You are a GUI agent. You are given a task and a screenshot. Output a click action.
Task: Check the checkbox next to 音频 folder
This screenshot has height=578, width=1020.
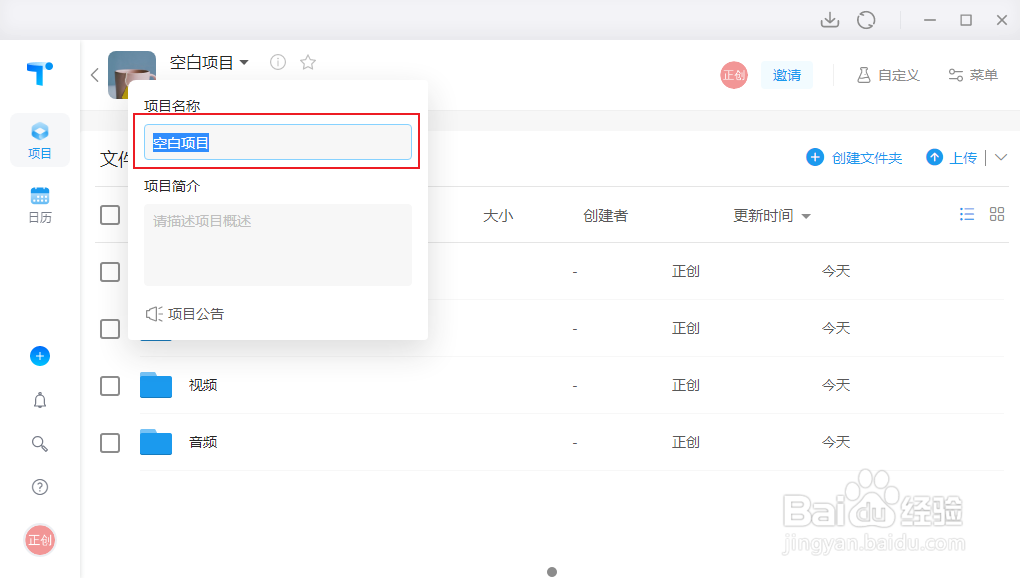click(110, 442)
